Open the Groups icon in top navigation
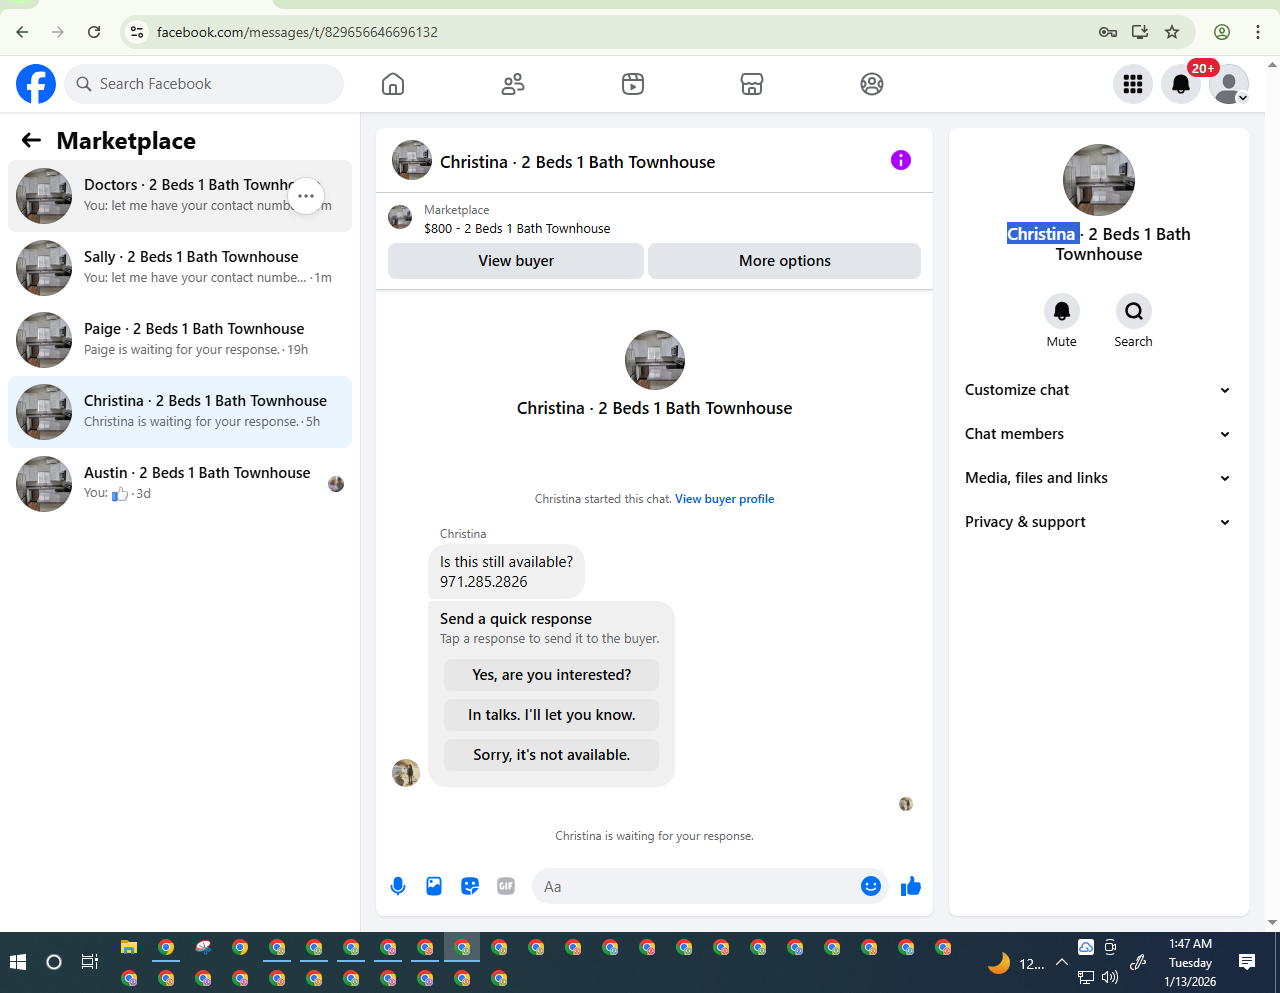The image size is (1280, 993). click(x=872, y=84)
